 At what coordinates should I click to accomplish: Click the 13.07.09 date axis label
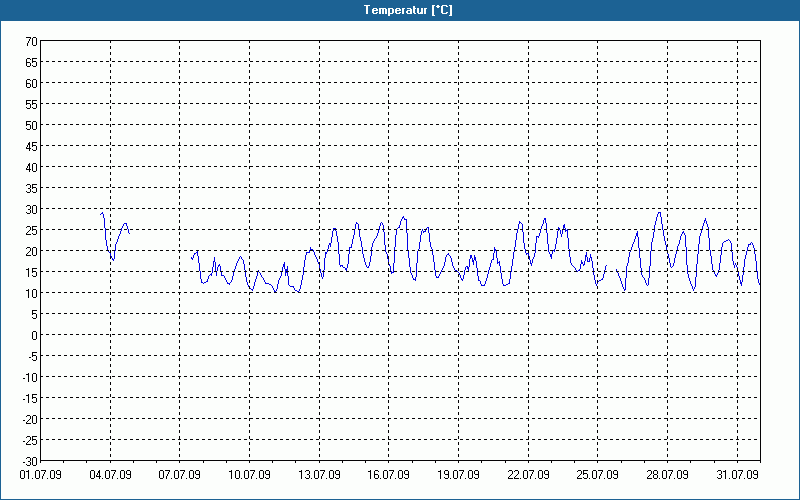click(319, 475)
